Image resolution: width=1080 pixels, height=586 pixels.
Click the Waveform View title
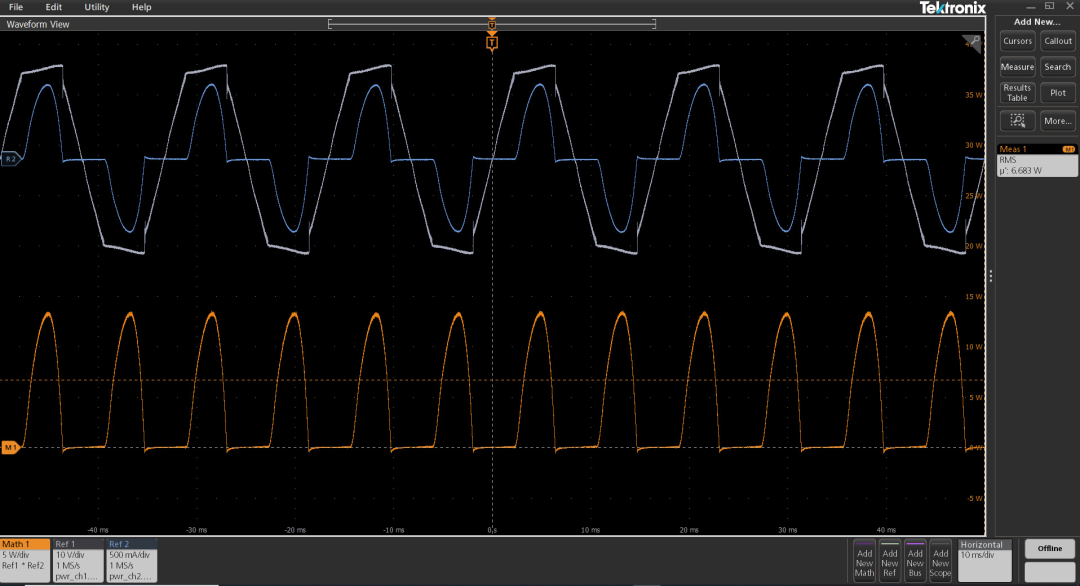coord(38,24)
